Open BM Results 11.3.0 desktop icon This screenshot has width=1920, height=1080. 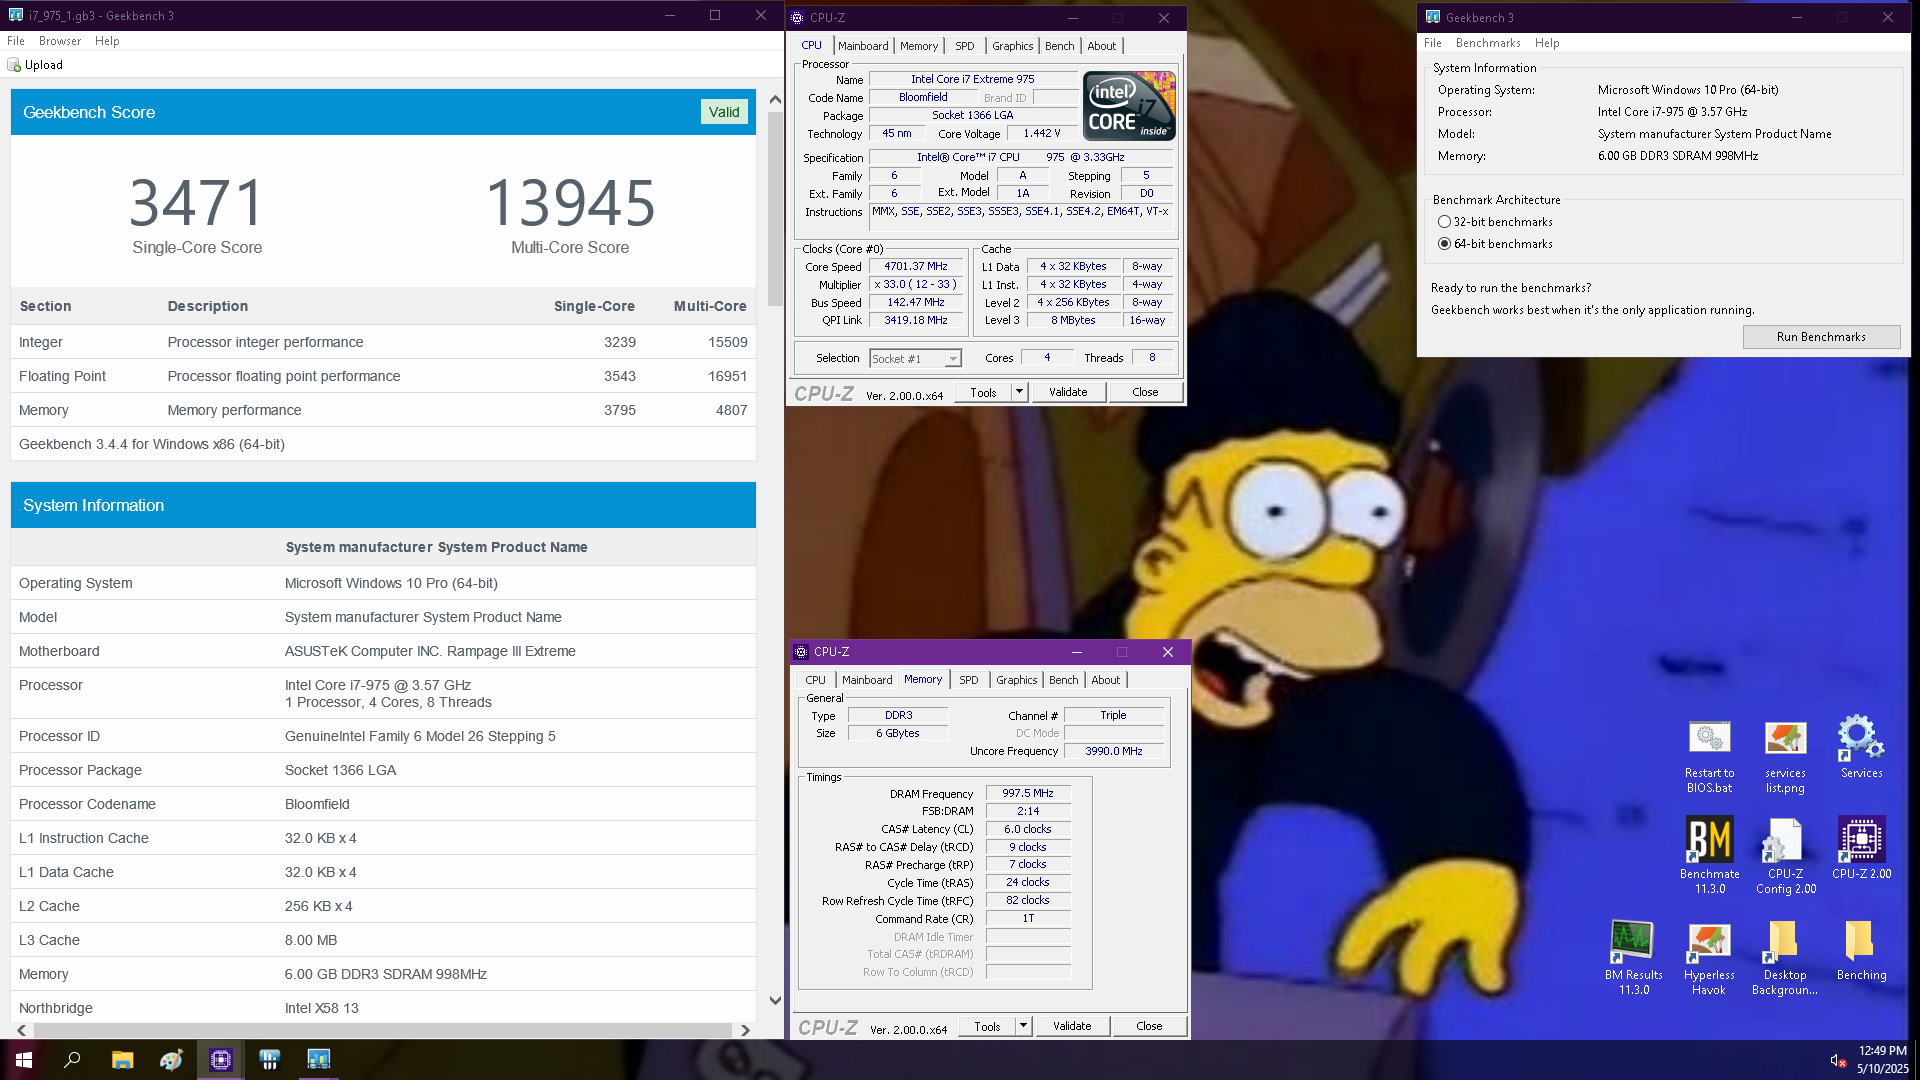tap(1633, 957)
